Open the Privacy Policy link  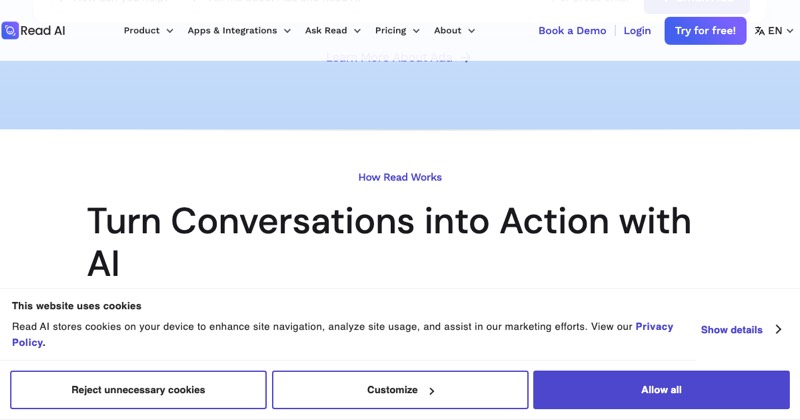654,327
